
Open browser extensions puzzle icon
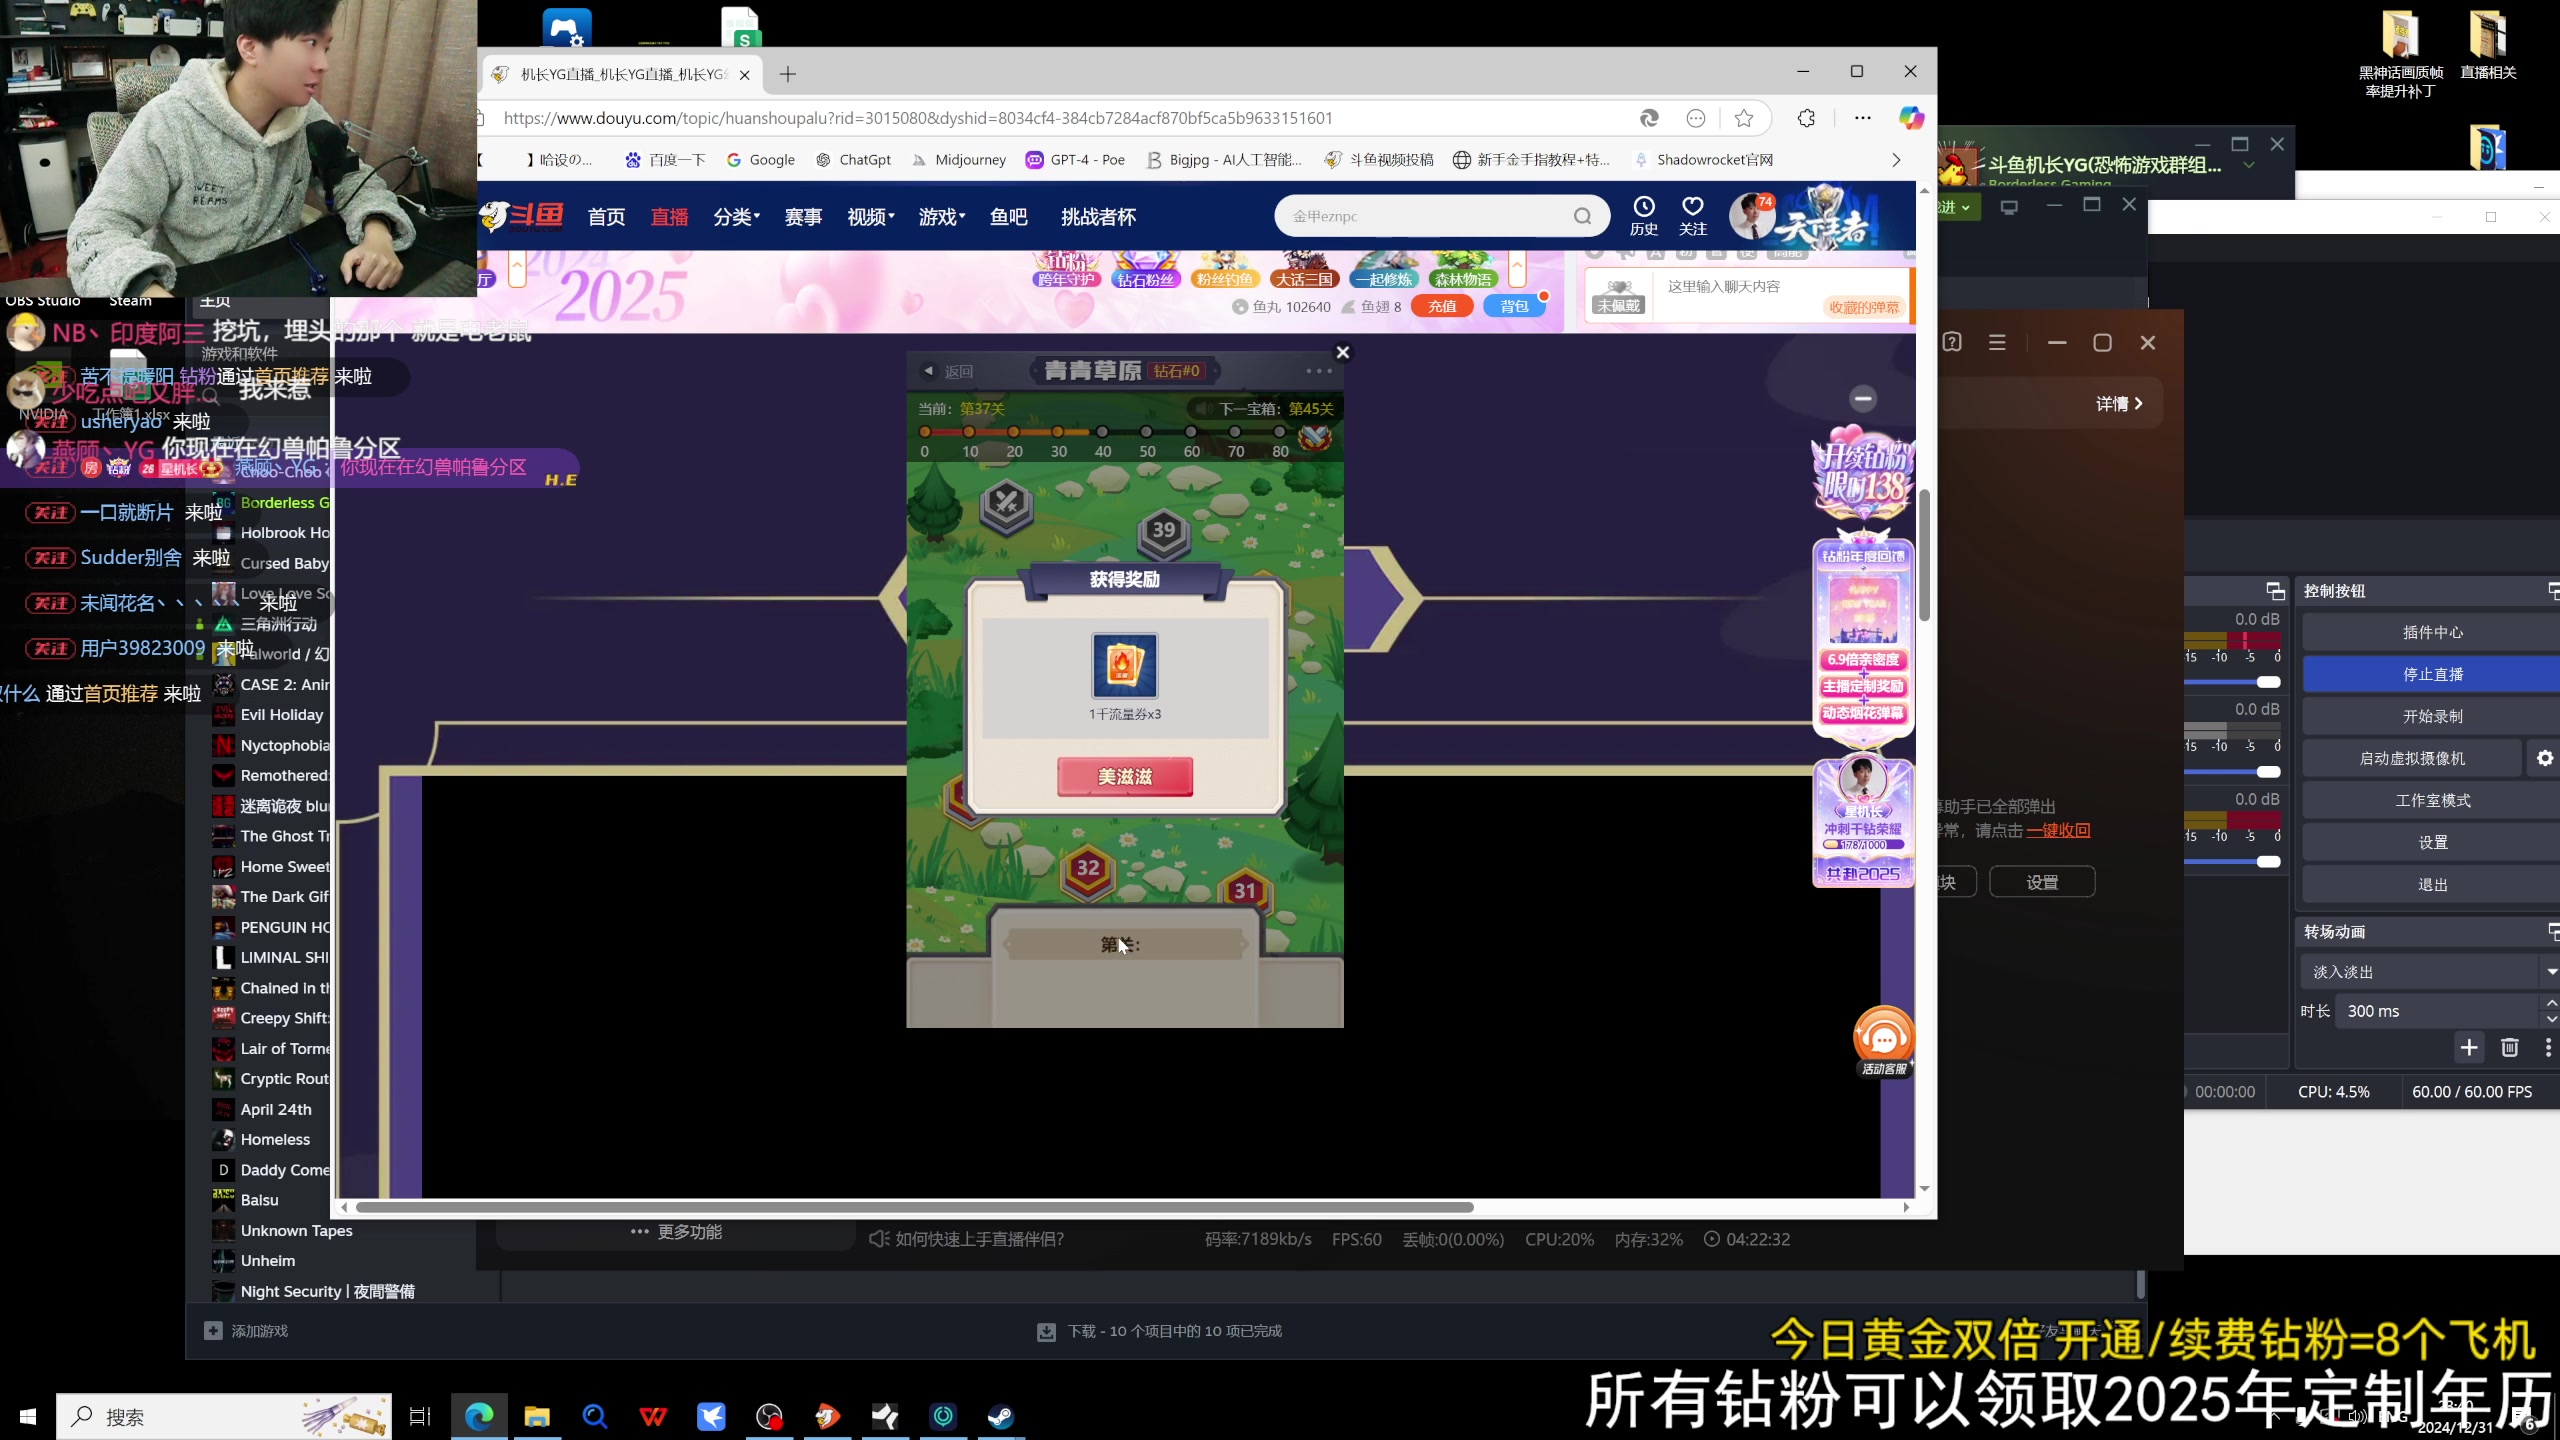coord(1806,118)
